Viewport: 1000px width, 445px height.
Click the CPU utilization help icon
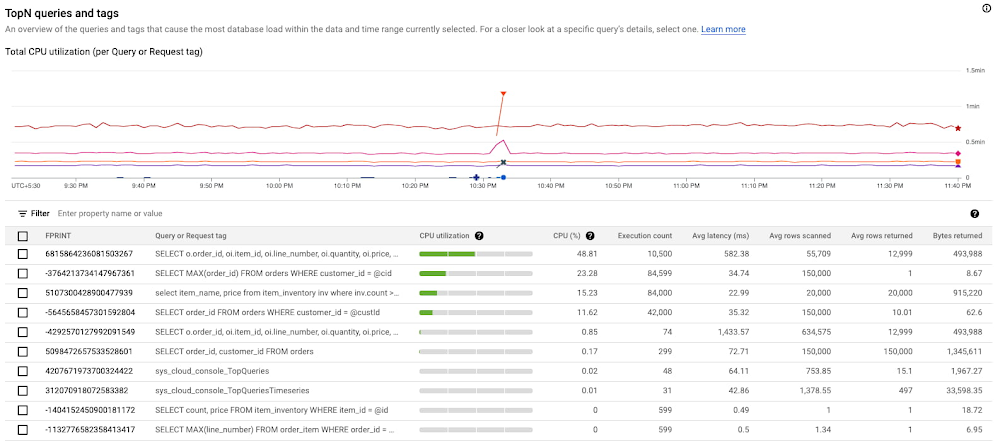[479, 236]
